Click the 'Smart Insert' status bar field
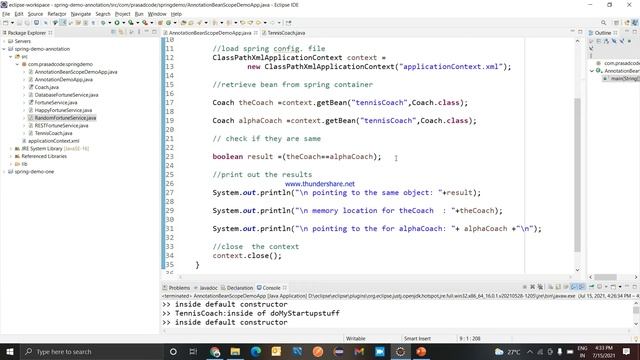Image resolution: width=640 pixels, height=360 pixels. point(417,338)
